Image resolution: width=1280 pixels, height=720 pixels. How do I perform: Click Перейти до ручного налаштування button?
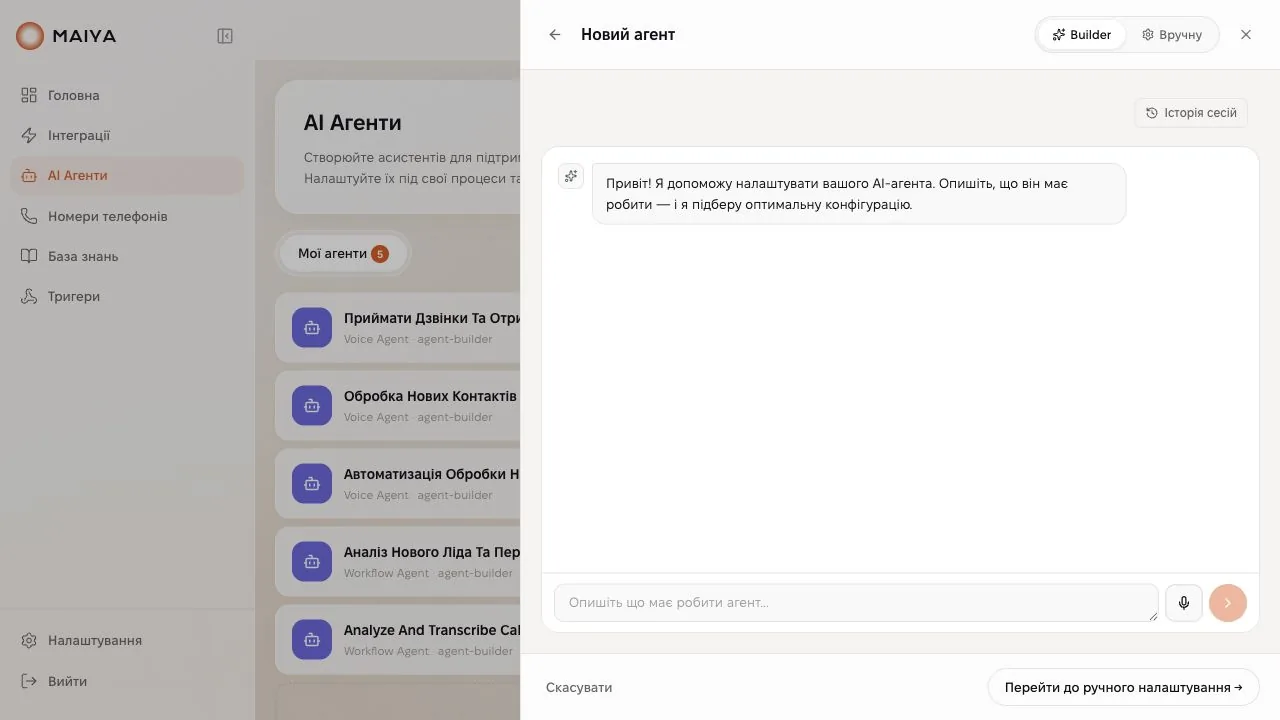[x=1123, y=687]
